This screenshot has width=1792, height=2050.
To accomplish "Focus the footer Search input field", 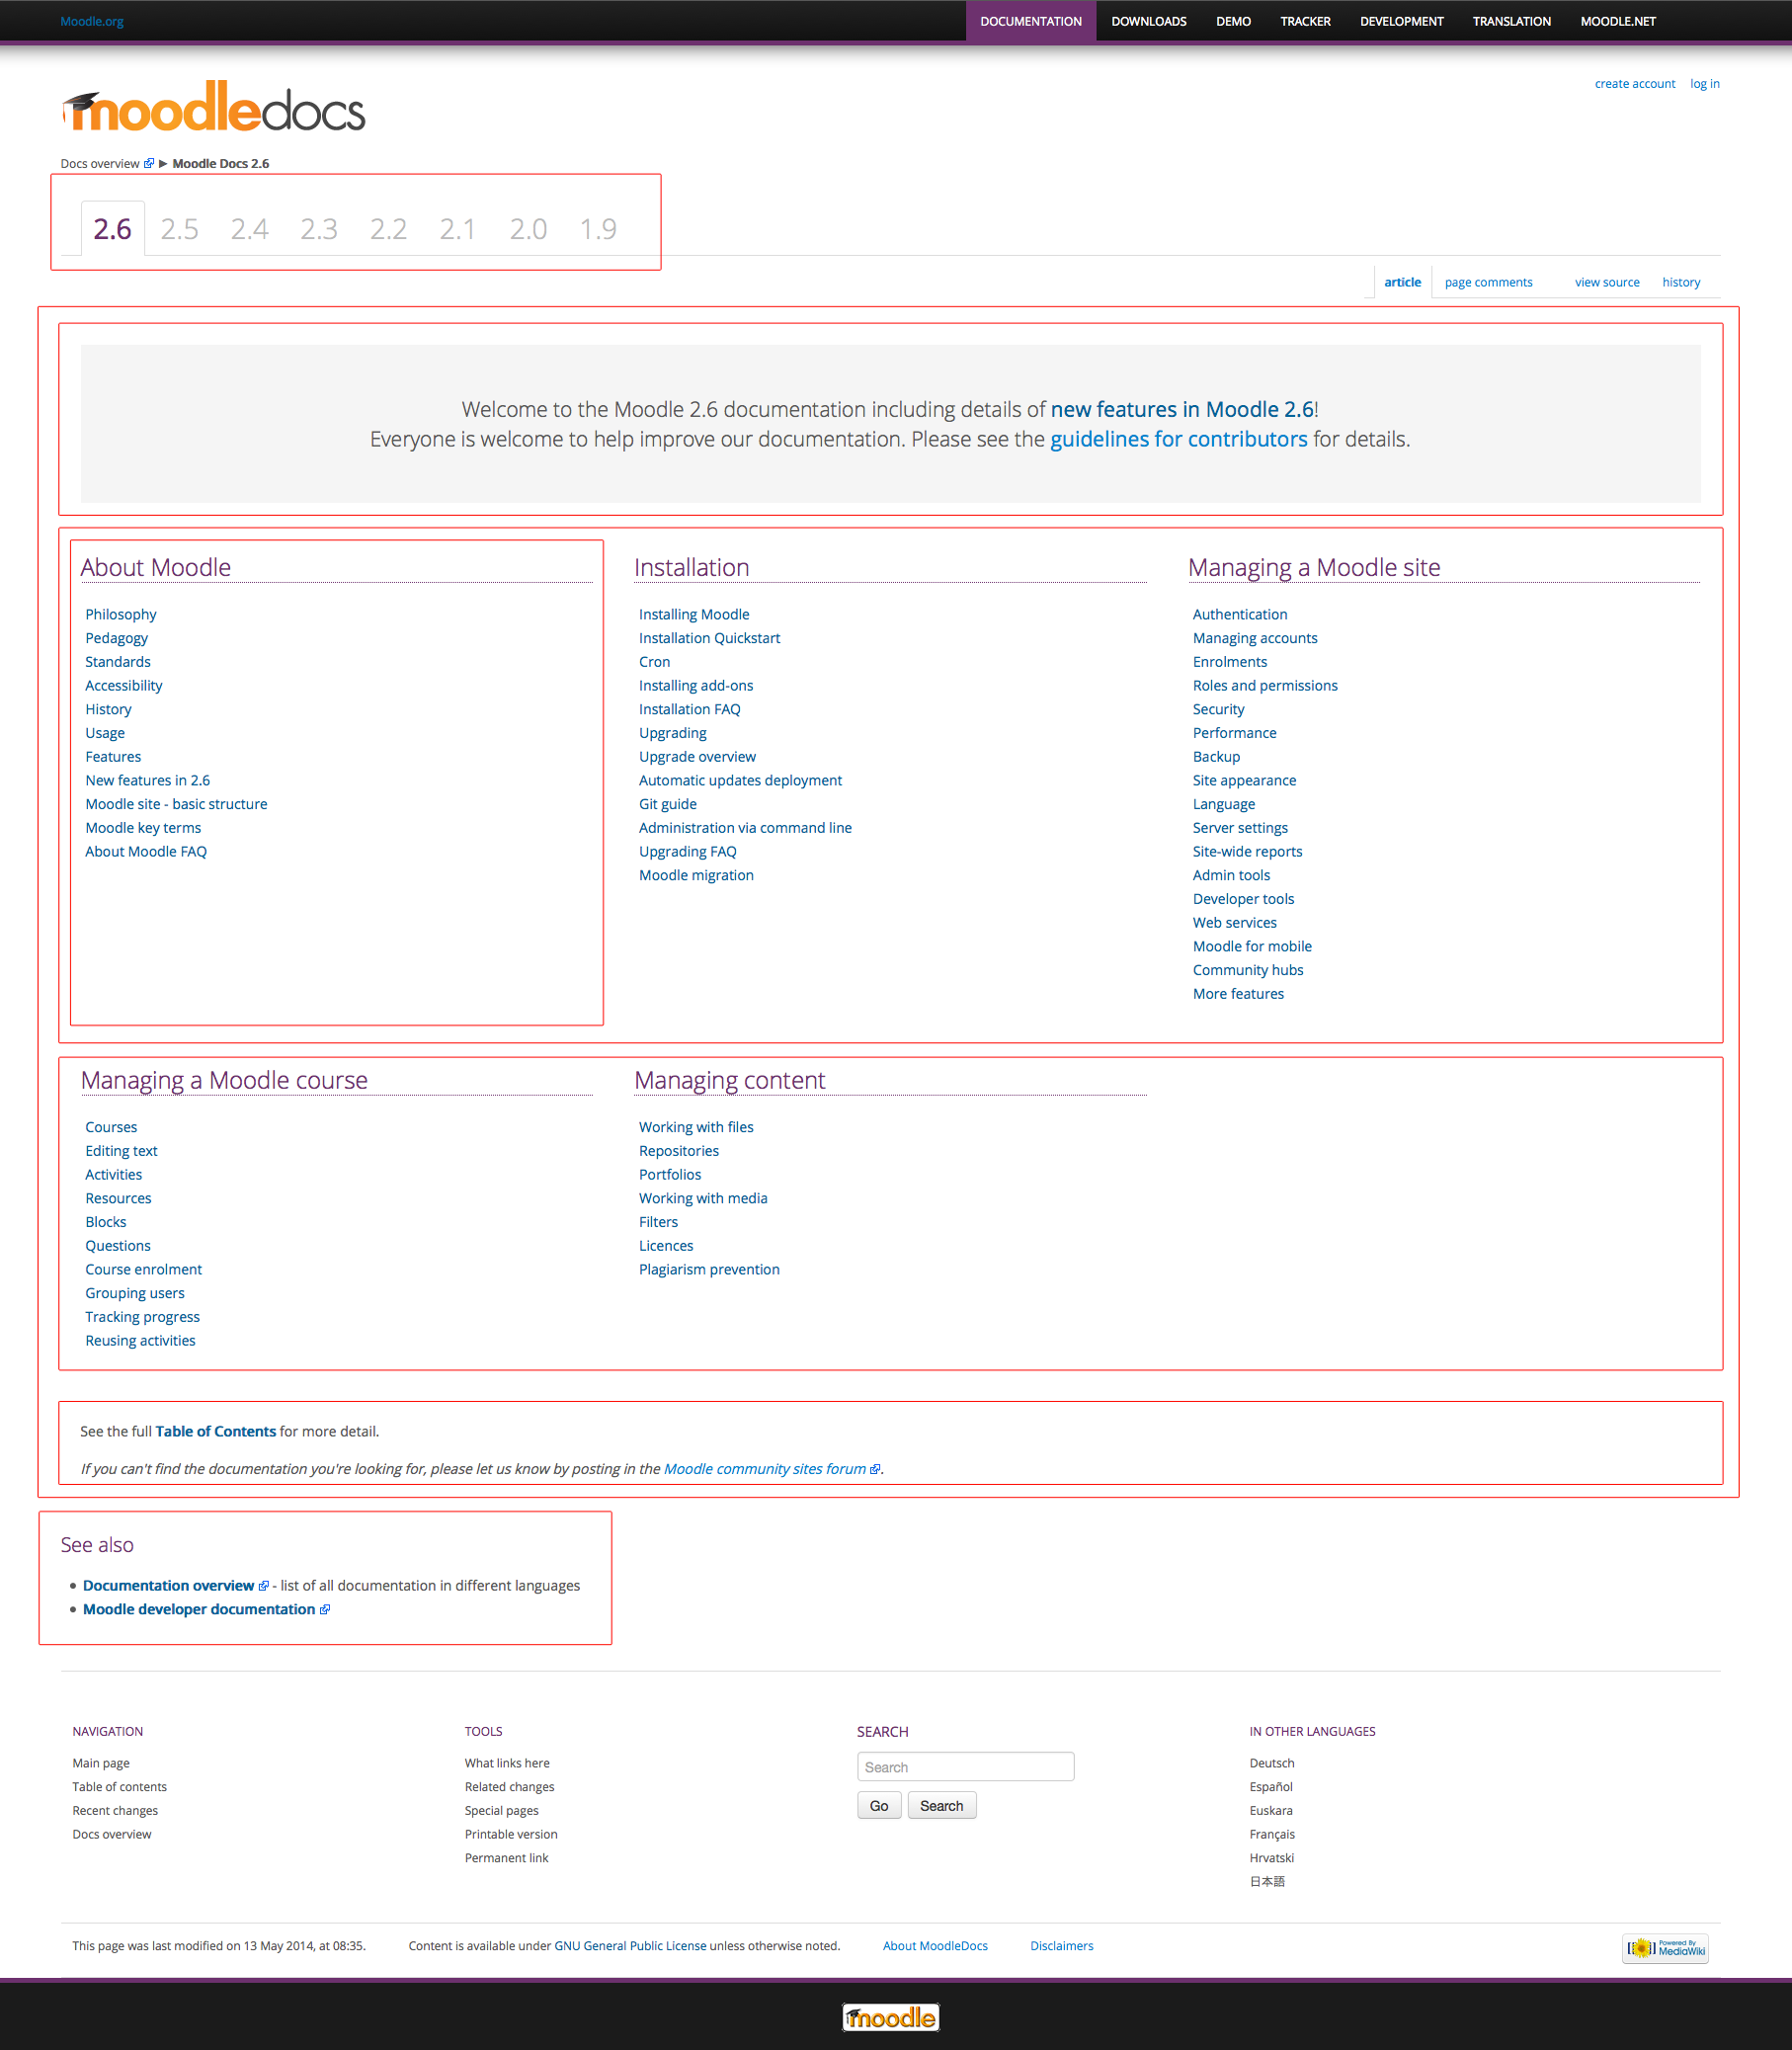I will pos(965,1767).
